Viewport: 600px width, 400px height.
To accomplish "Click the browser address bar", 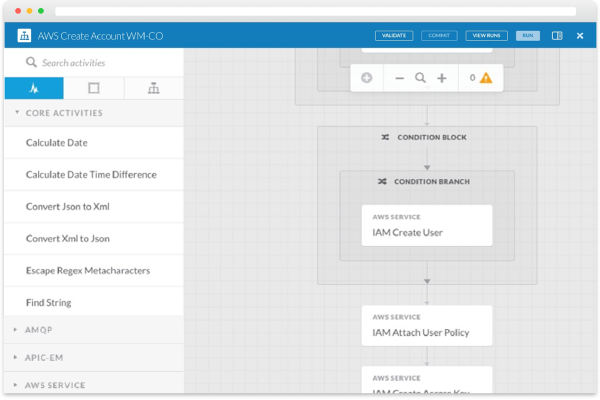I will 316,11.
